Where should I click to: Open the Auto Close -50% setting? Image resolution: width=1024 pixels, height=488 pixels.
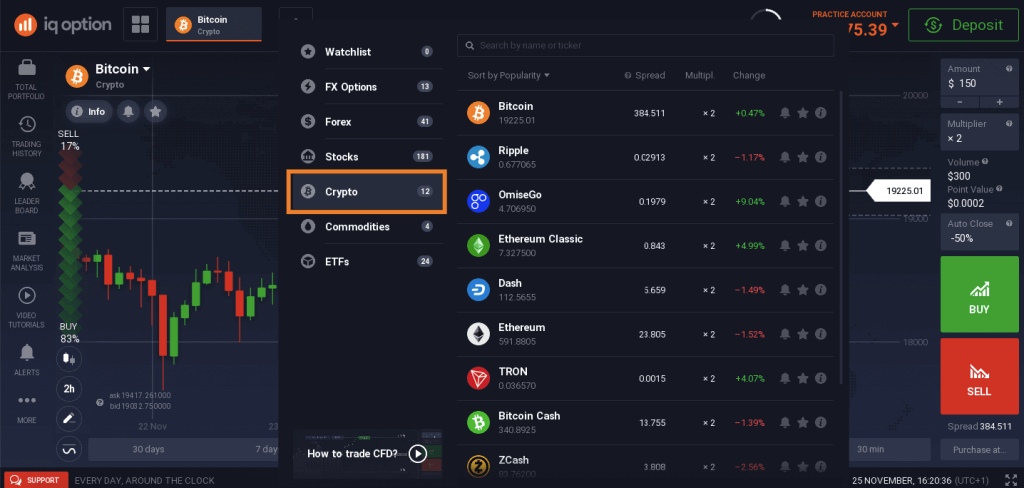click(x=979, y=232)
